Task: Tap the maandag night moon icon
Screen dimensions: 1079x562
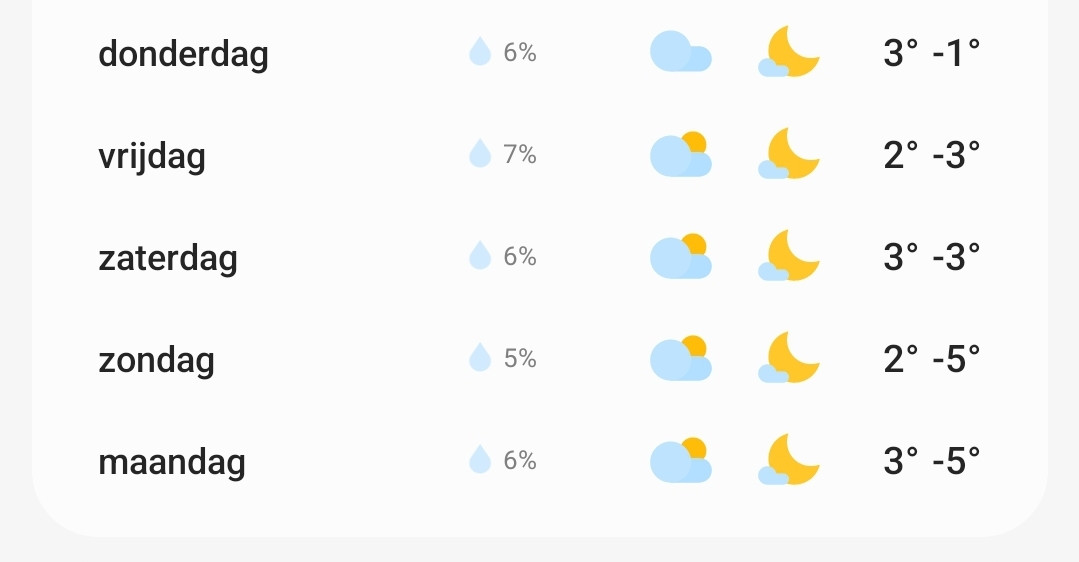Action: click(x=789, y=460)
